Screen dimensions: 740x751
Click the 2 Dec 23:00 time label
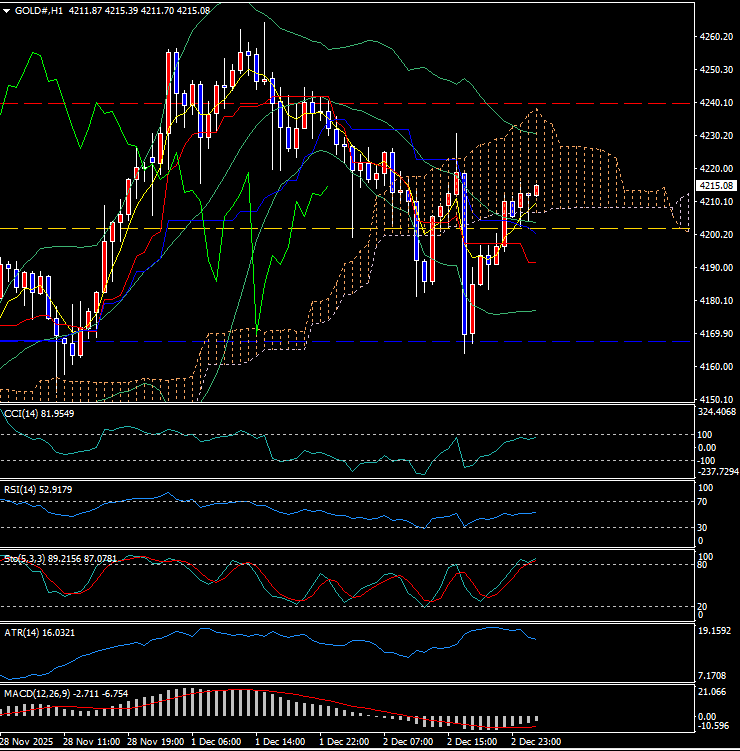click(536, 743)
